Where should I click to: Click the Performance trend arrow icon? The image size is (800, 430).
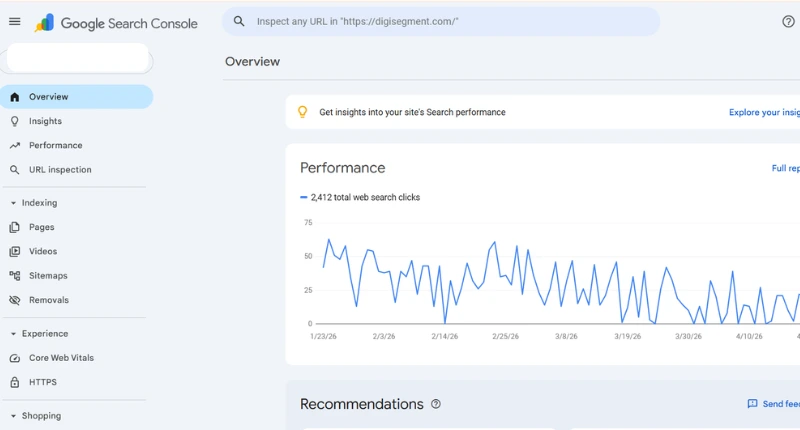[x=14, y=145]
